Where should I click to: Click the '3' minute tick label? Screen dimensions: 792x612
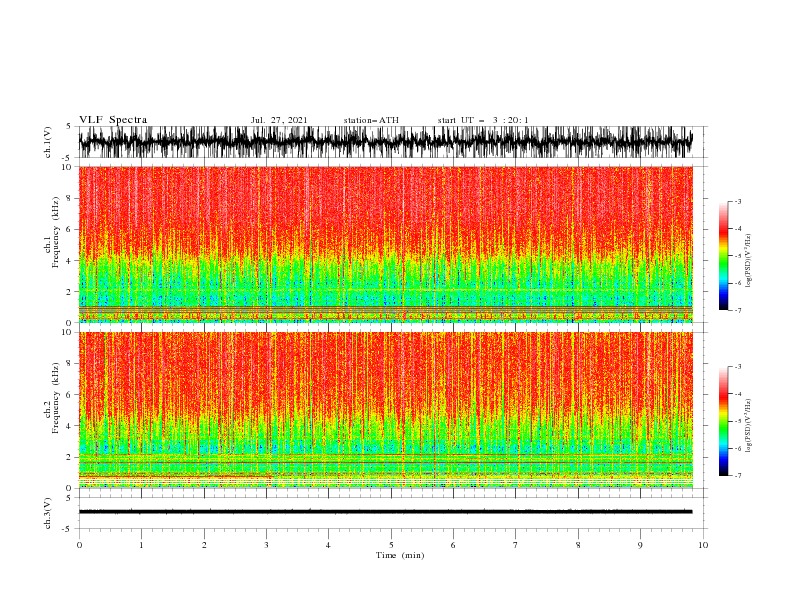point(266,545)
